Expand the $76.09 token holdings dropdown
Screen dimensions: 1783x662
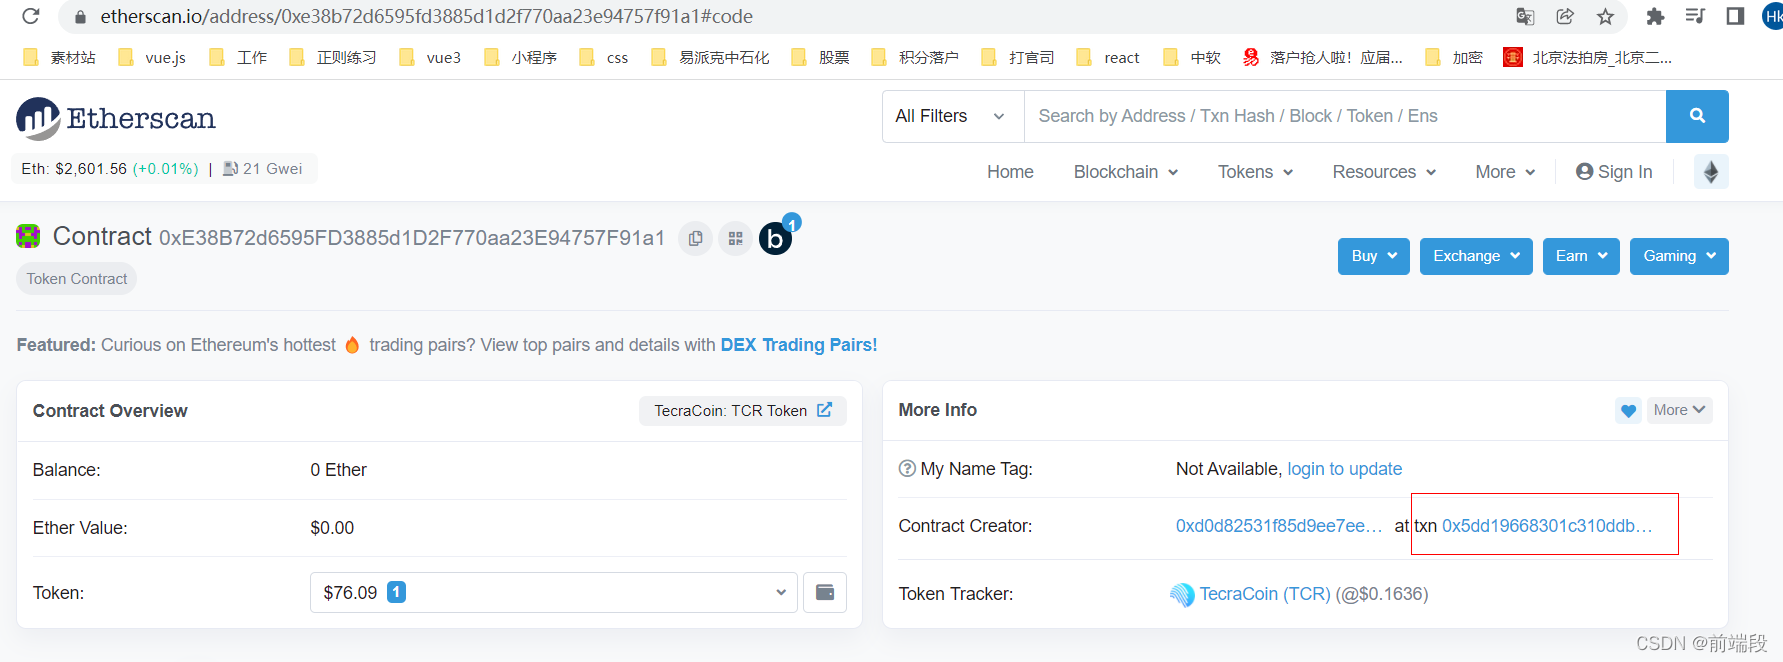point(554,592)
